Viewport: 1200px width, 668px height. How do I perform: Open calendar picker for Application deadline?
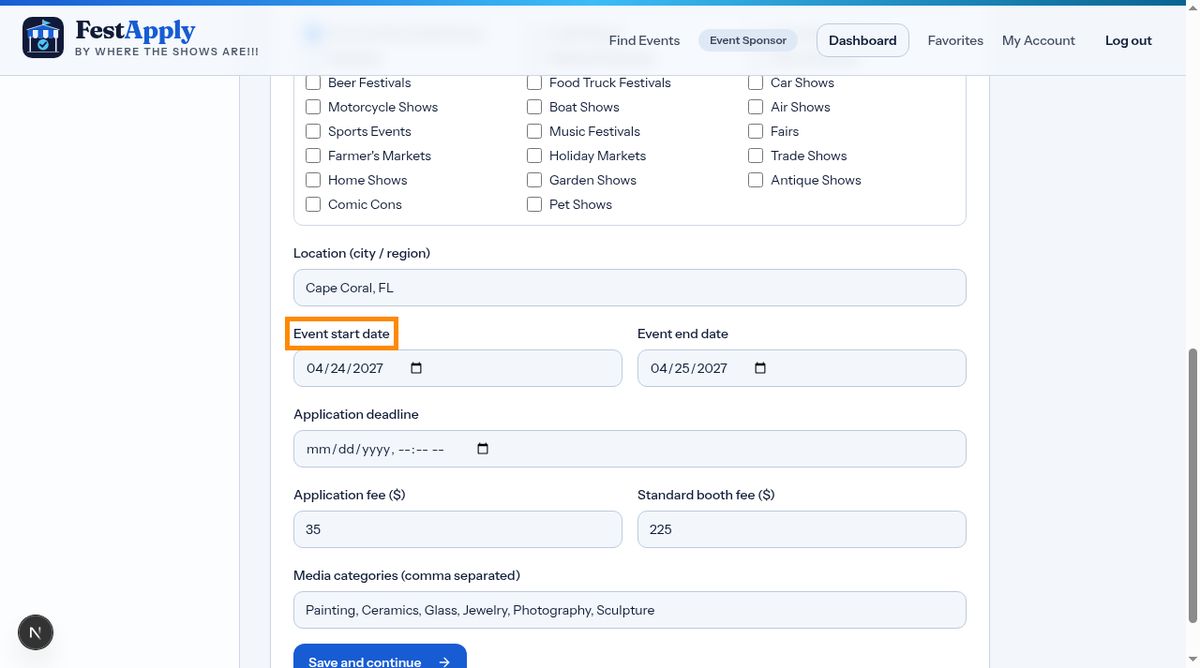click(483, 449)
